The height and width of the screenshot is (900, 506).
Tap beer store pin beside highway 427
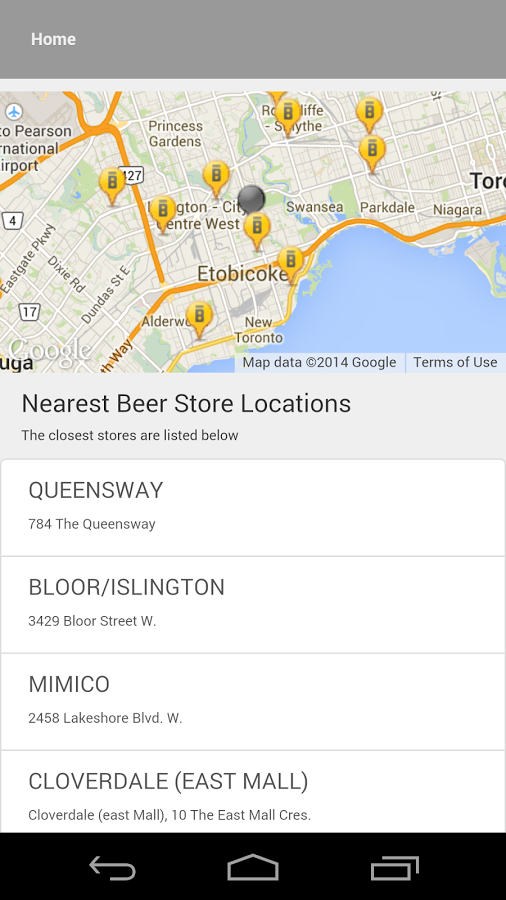pos(112,187)
